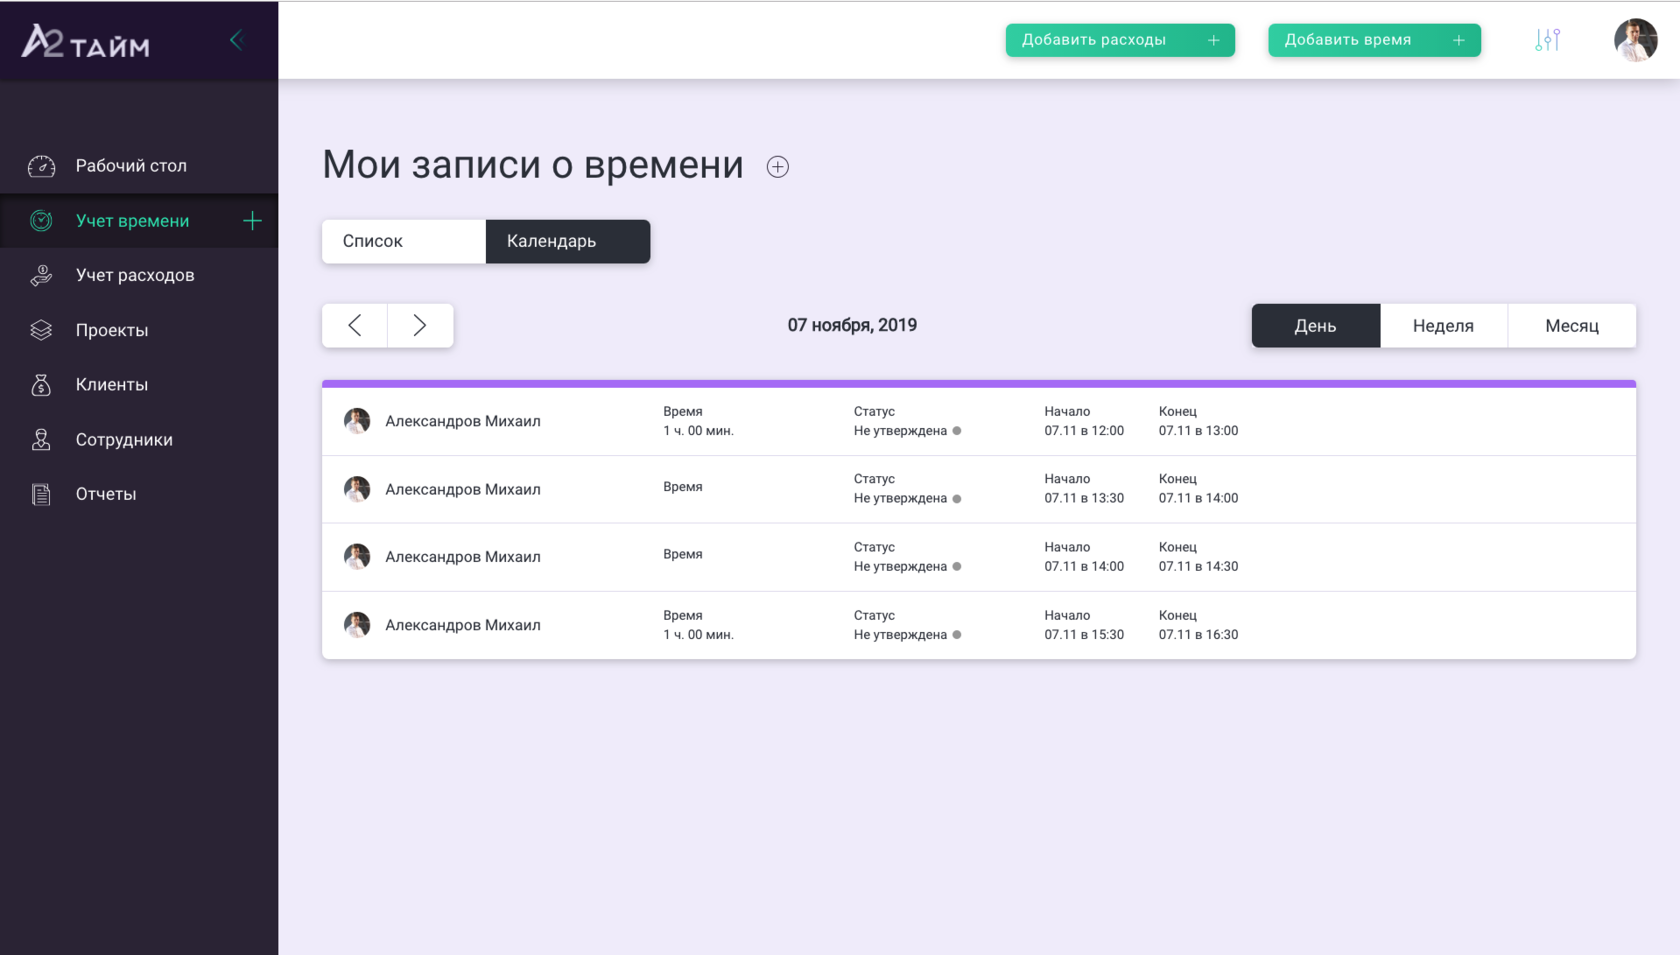Click date label 07 ноября, 2019
This screenshot has width=1680, height=955.
(852, 325)
